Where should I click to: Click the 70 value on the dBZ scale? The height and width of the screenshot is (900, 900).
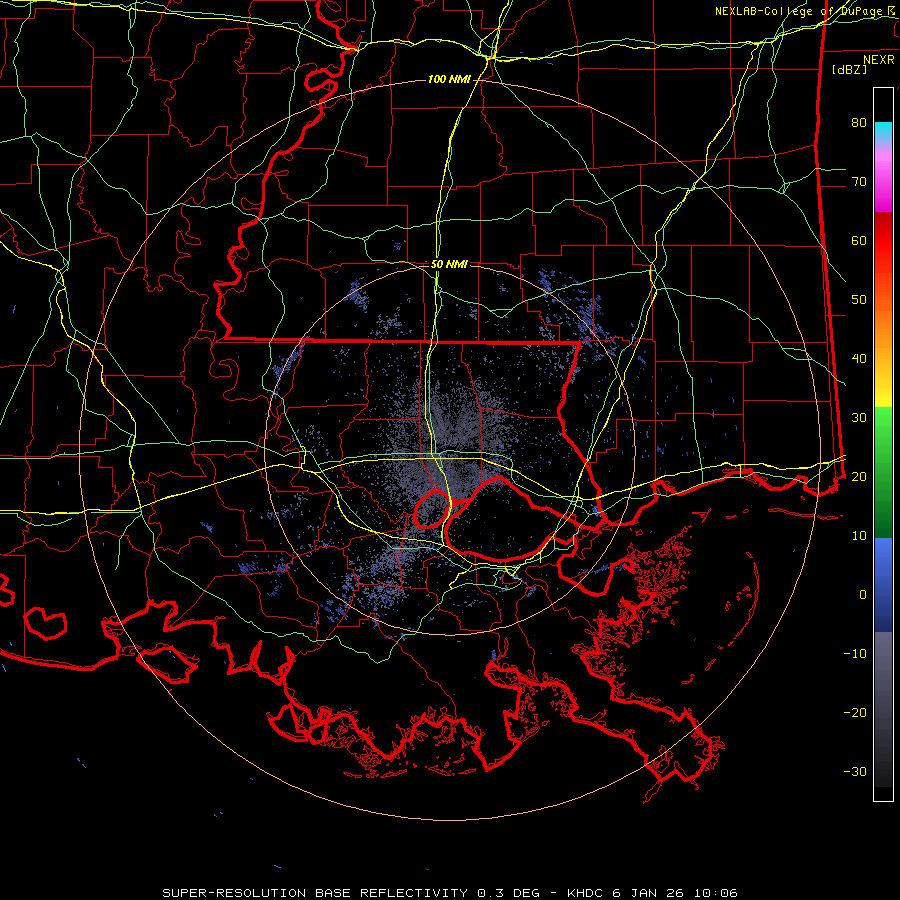pos(859,182)
